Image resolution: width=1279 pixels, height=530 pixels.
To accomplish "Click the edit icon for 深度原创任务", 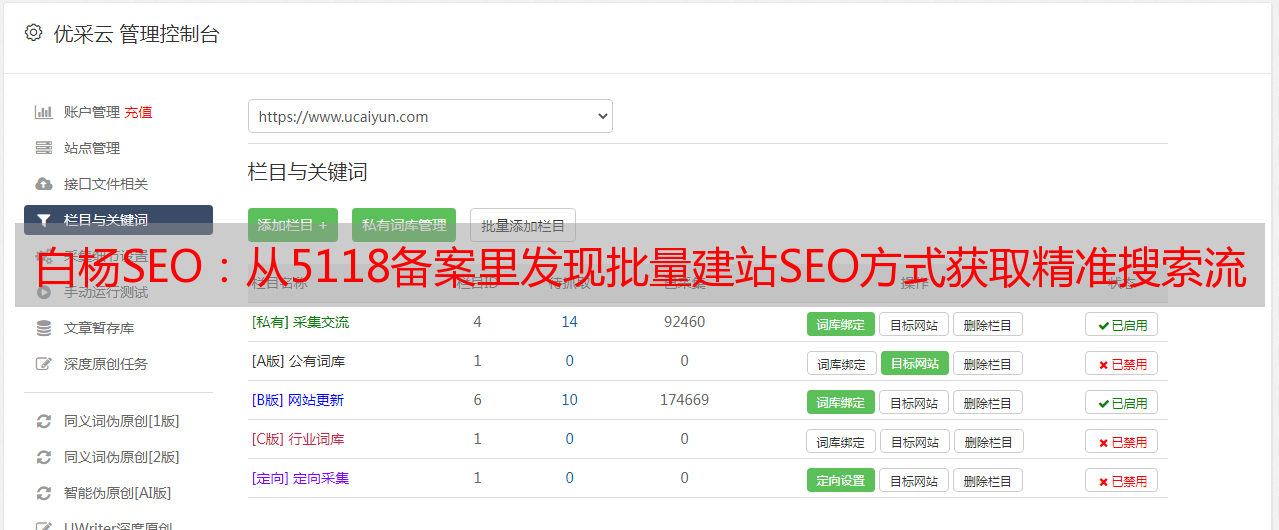I will tap(43, 364).
